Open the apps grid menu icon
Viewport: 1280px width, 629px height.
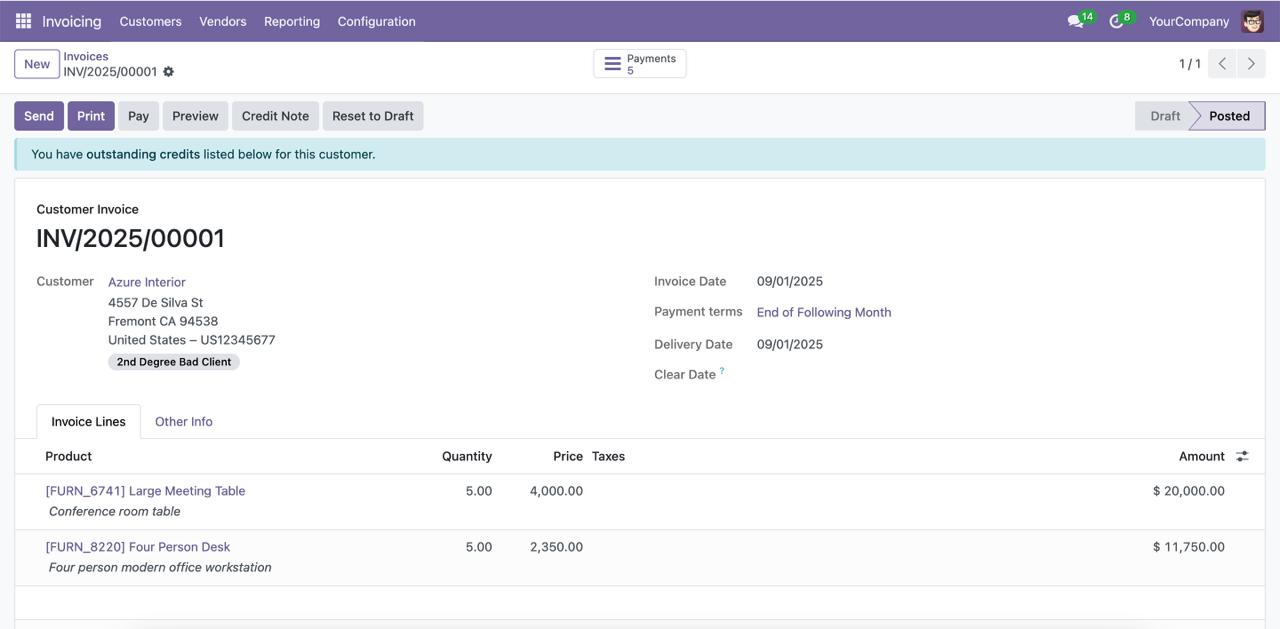[x=23, y=21]
